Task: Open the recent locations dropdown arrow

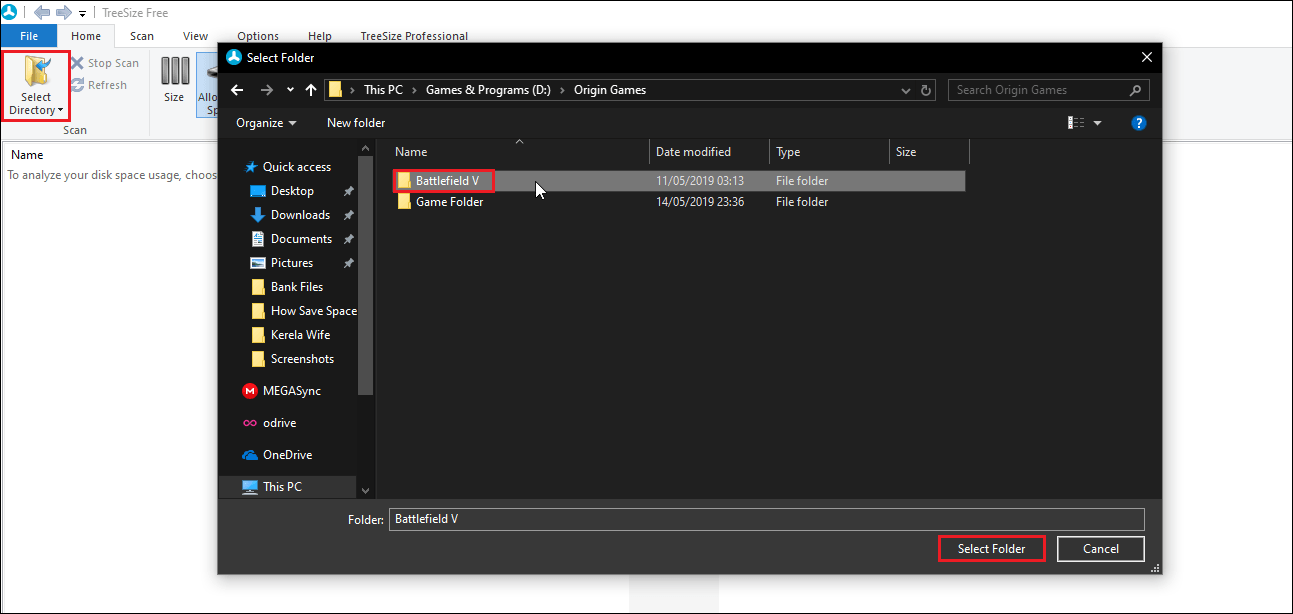Action: coord(290,90)
